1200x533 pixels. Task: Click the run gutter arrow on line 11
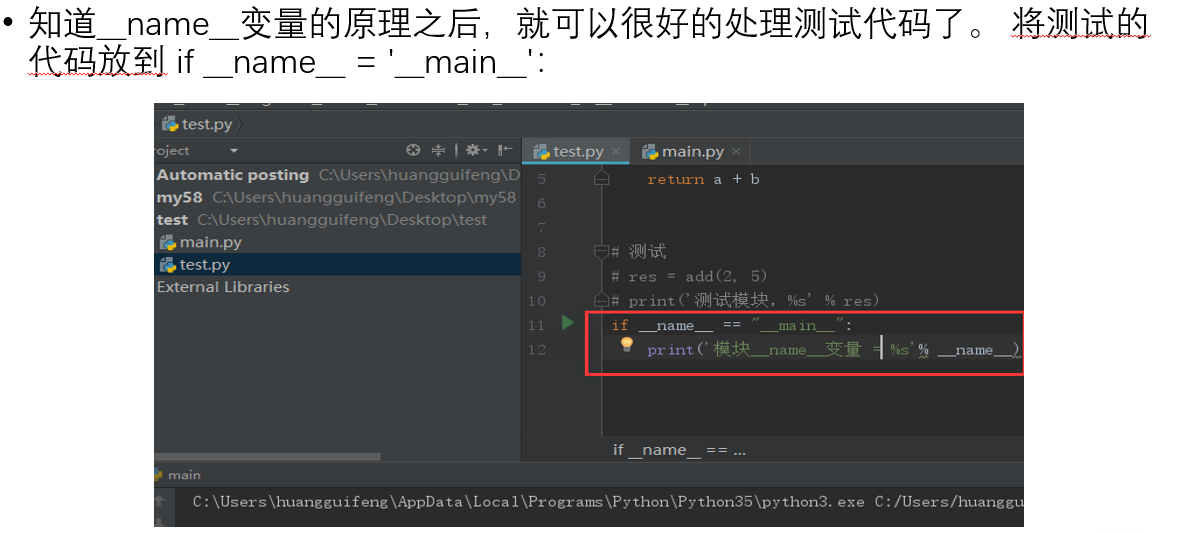tap(568, 323)
